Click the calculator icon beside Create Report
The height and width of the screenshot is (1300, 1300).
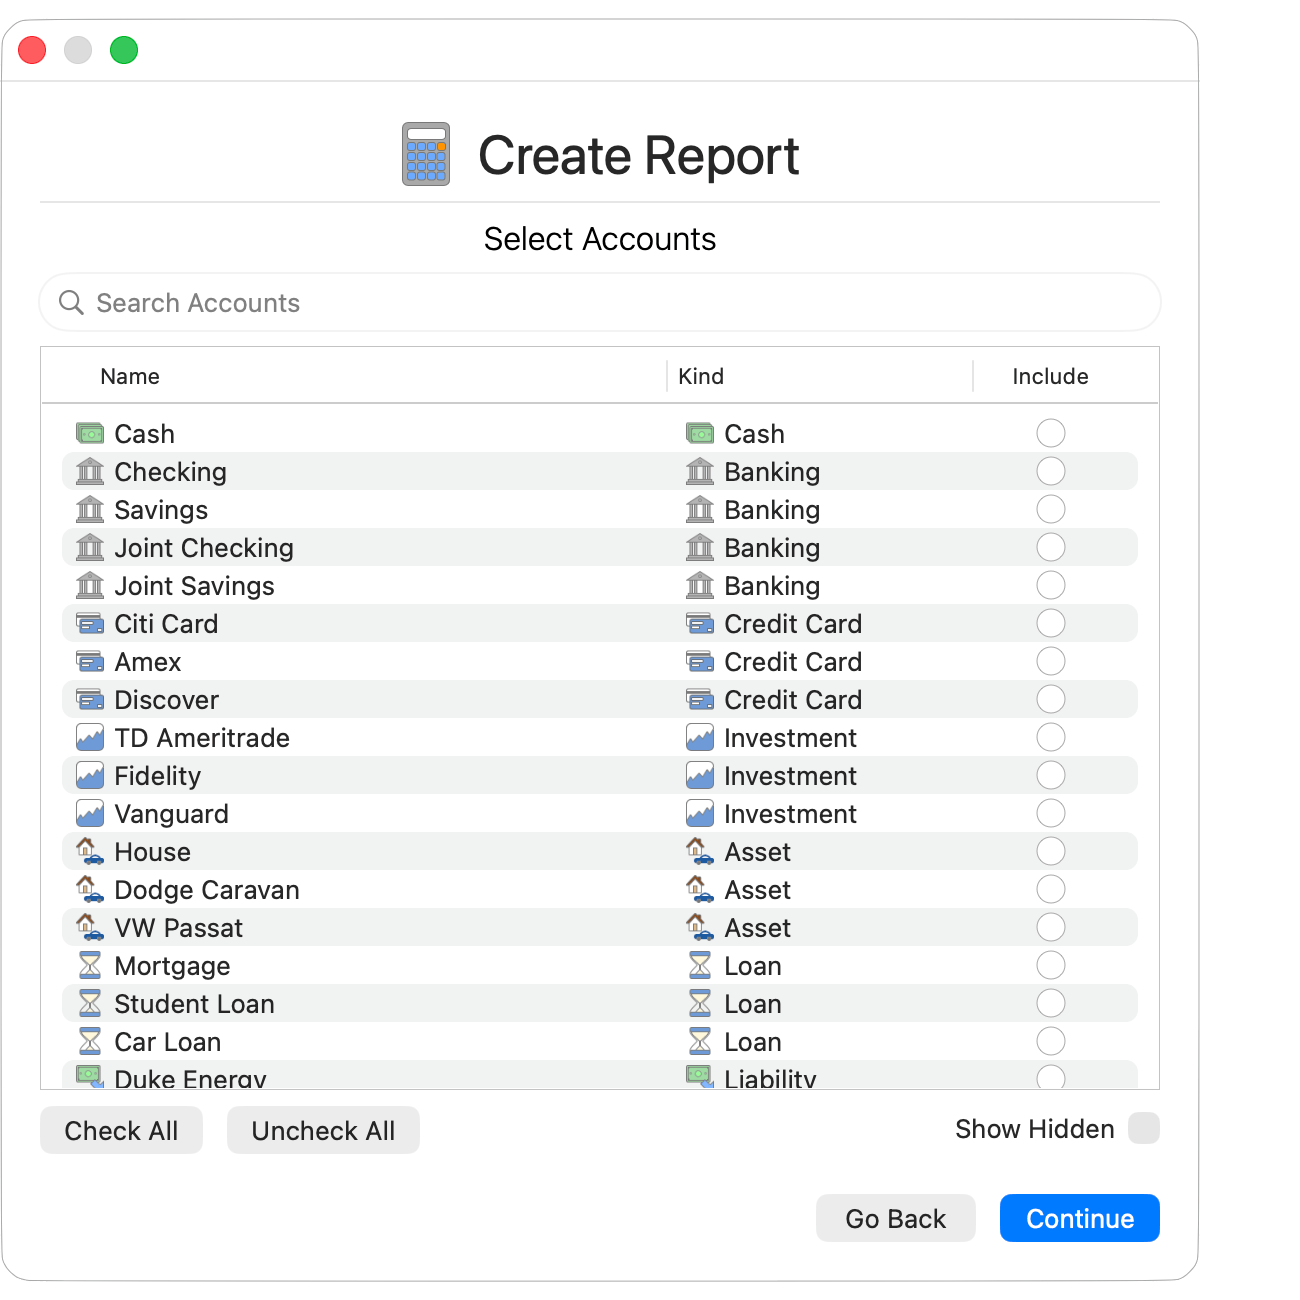(424, 155)
